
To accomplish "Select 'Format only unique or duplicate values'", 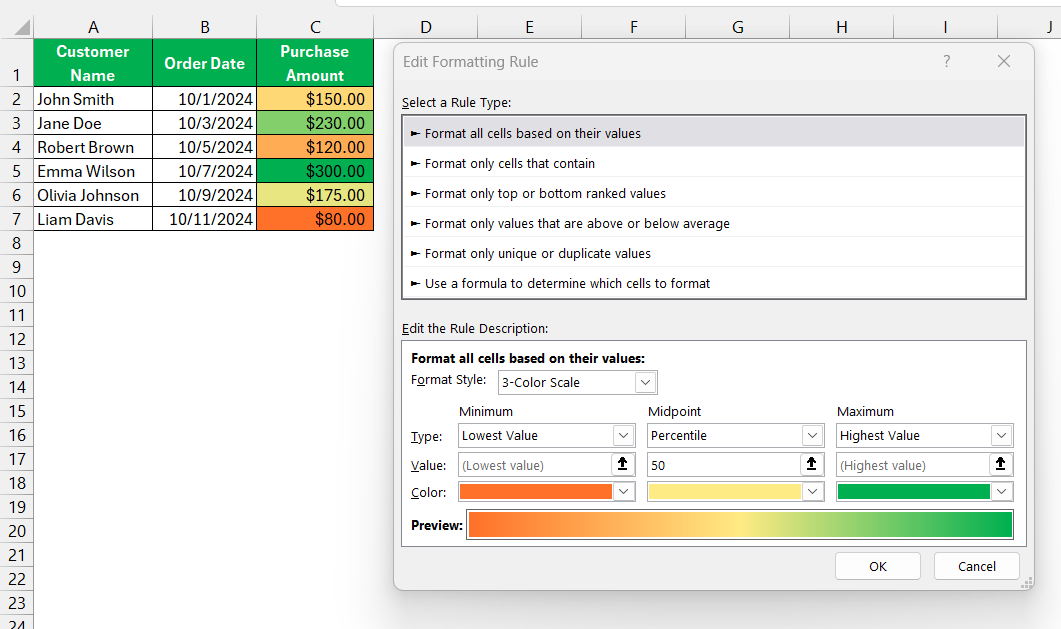I will [714, 253].
